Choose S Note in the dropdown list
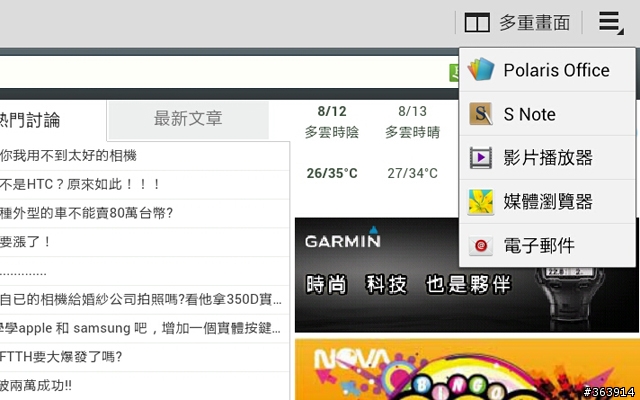This screenshot has height=400, width=640. click(547, 114)
